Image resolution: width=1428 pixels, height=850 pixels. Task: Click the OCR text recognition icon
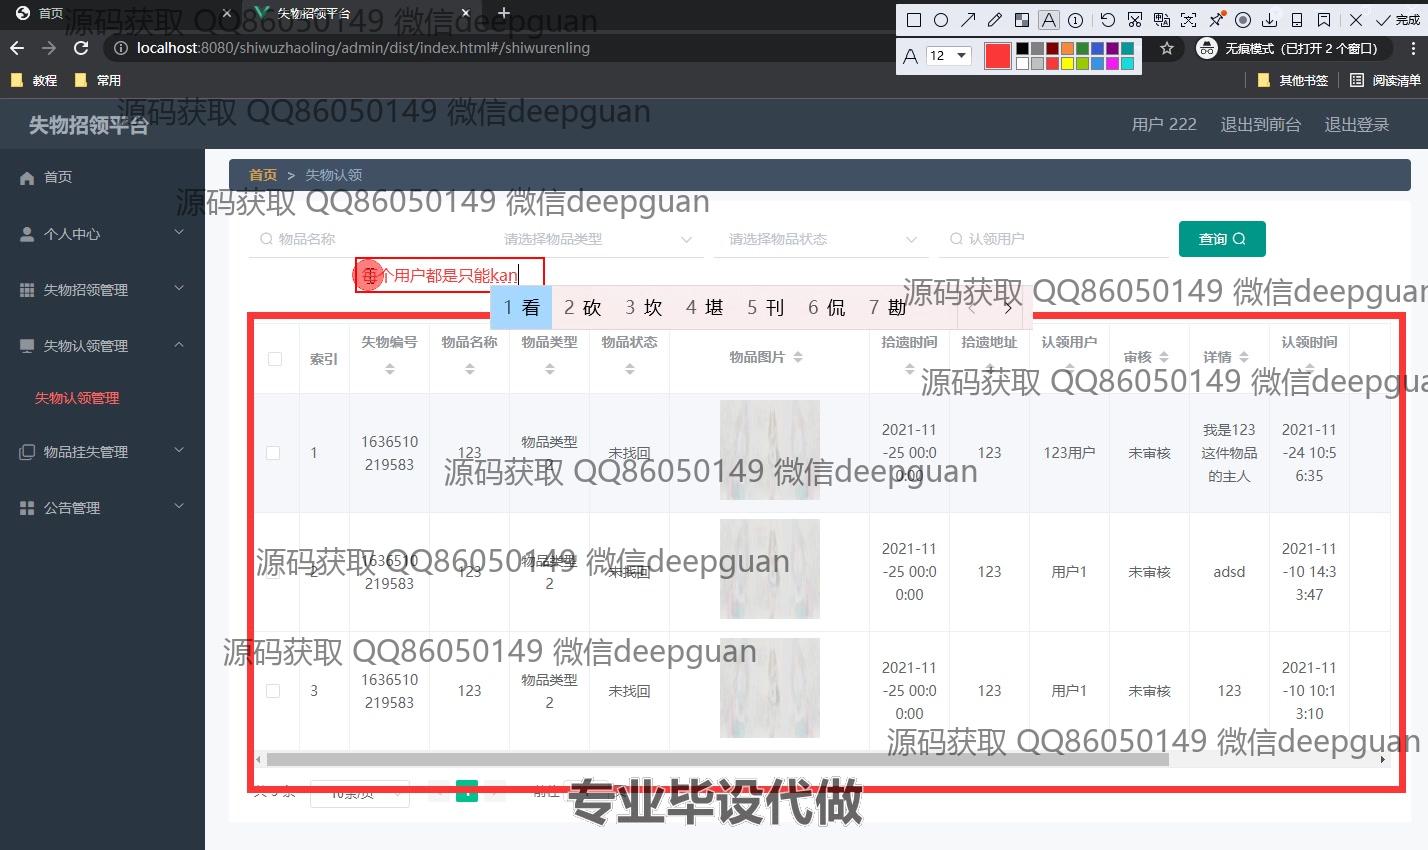click(x=1188, y=20)
